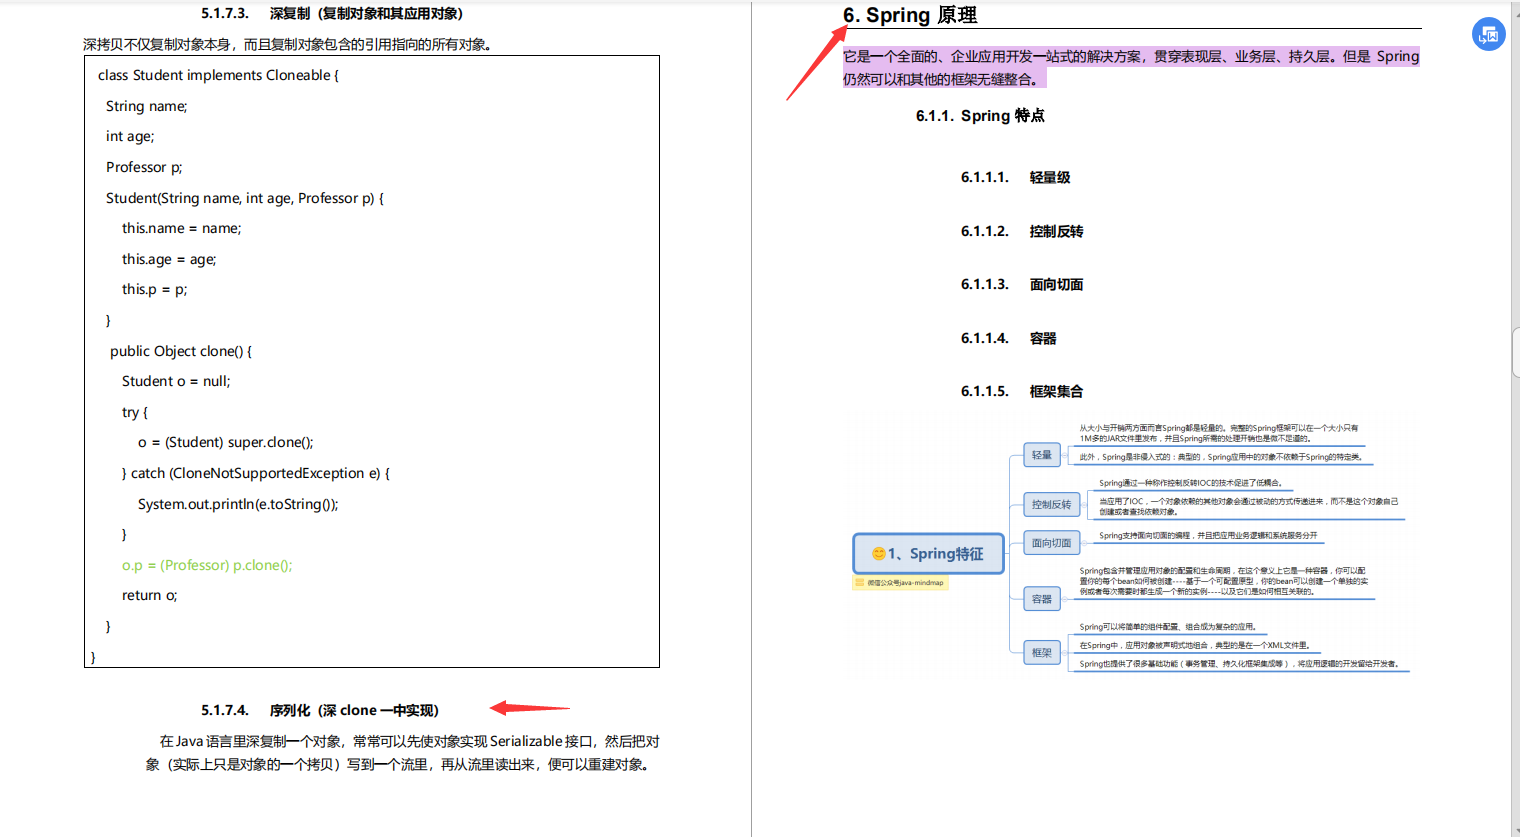The width and height of the screenshot is (1520, 837).
Task: Click paragraph line starting "在 Java 语言里深复制一个对象"
Action: pyautogui.click(x=409, y=741)
